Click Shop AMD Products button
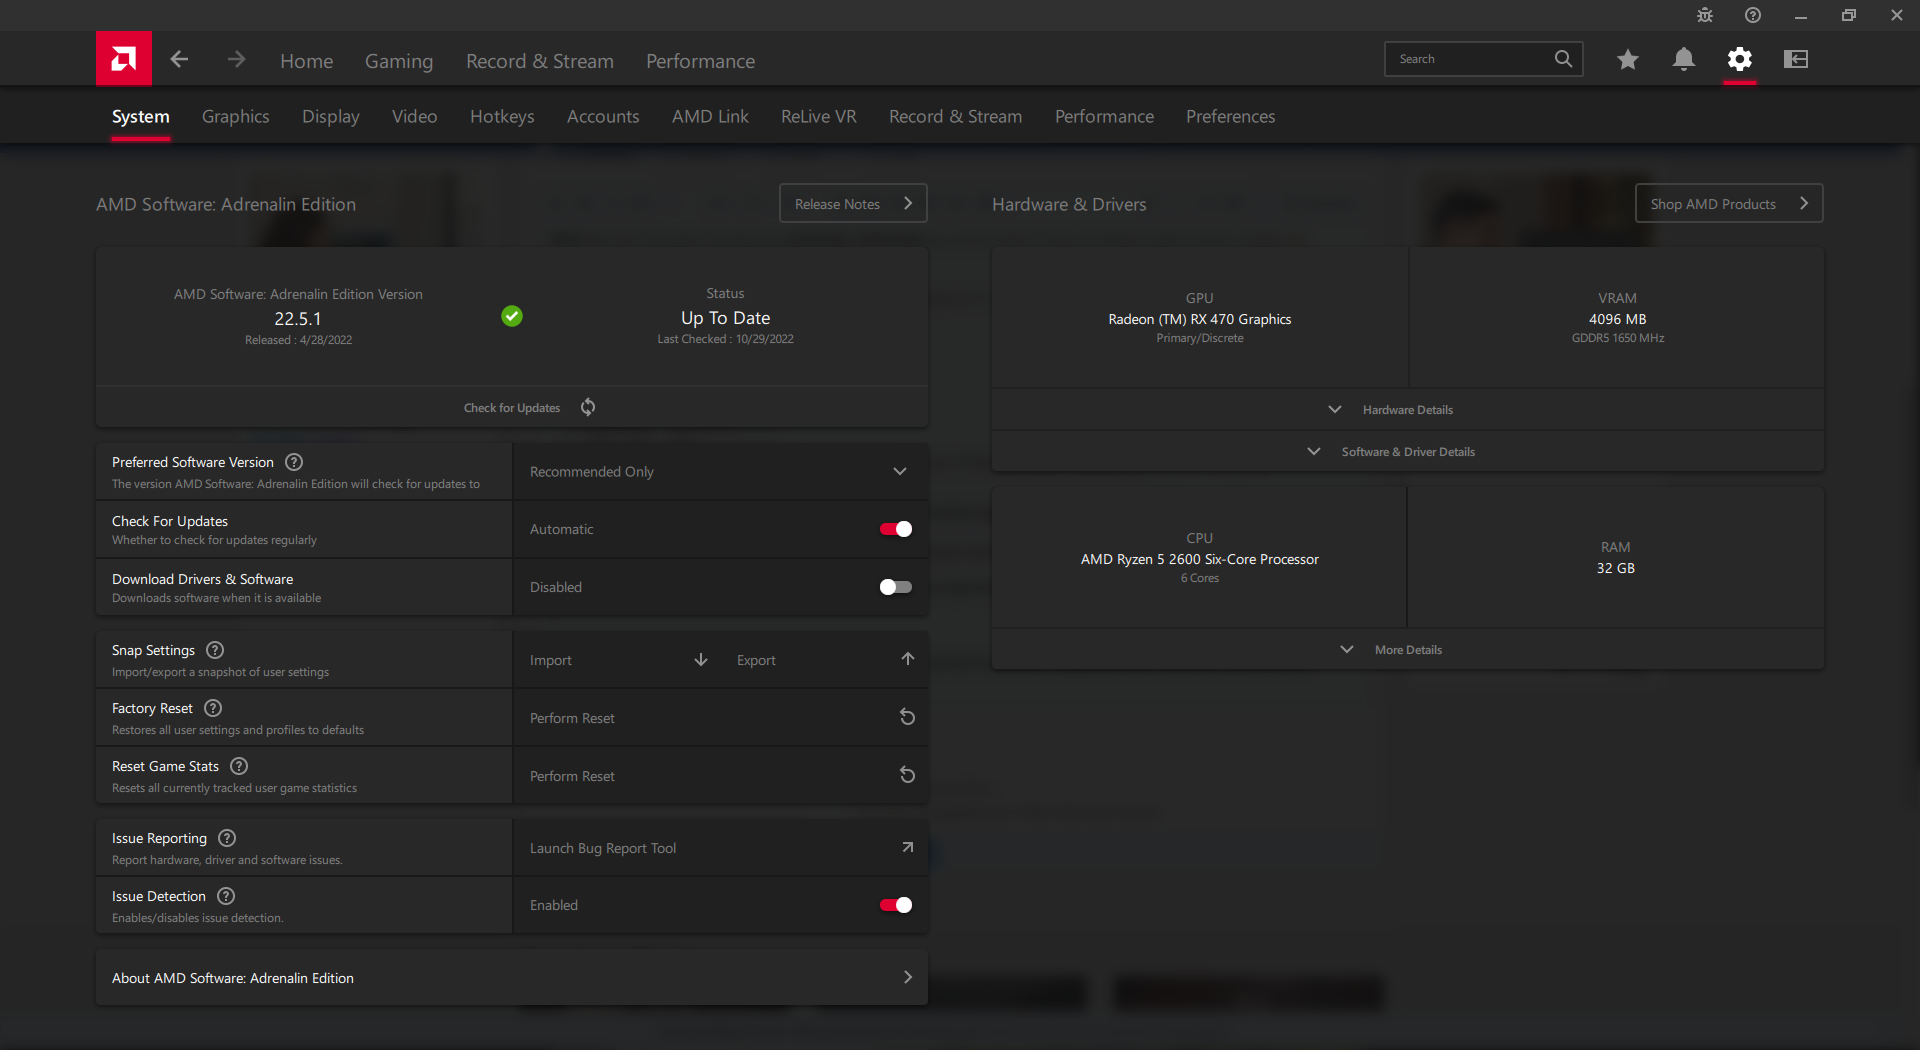 [x=1729, y=203]
